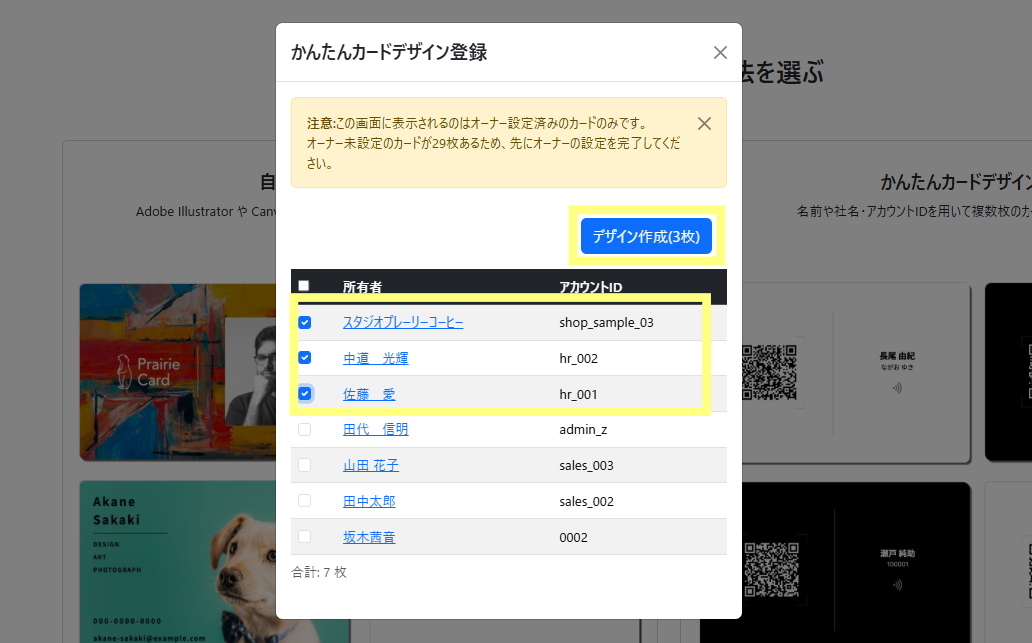The height and width of the screenshot is (643, 1032).
Task: Click the アカウントID column header
Action: (x=590, y=287)
